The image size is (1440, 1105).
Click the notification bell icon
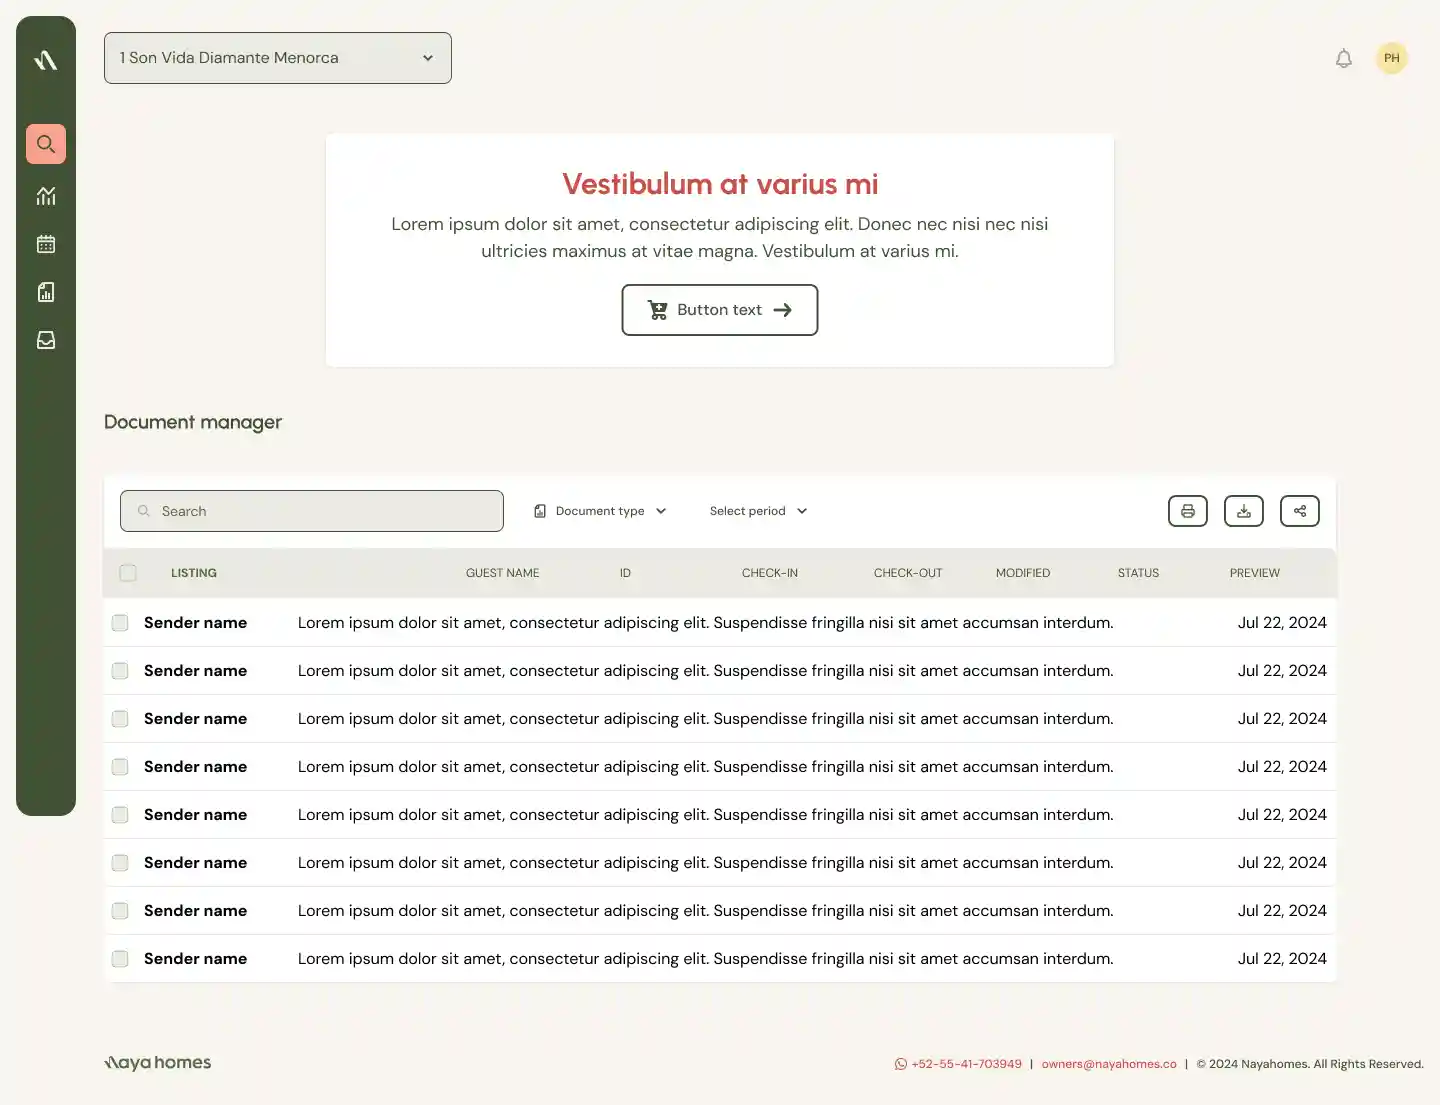[1344, 59]
